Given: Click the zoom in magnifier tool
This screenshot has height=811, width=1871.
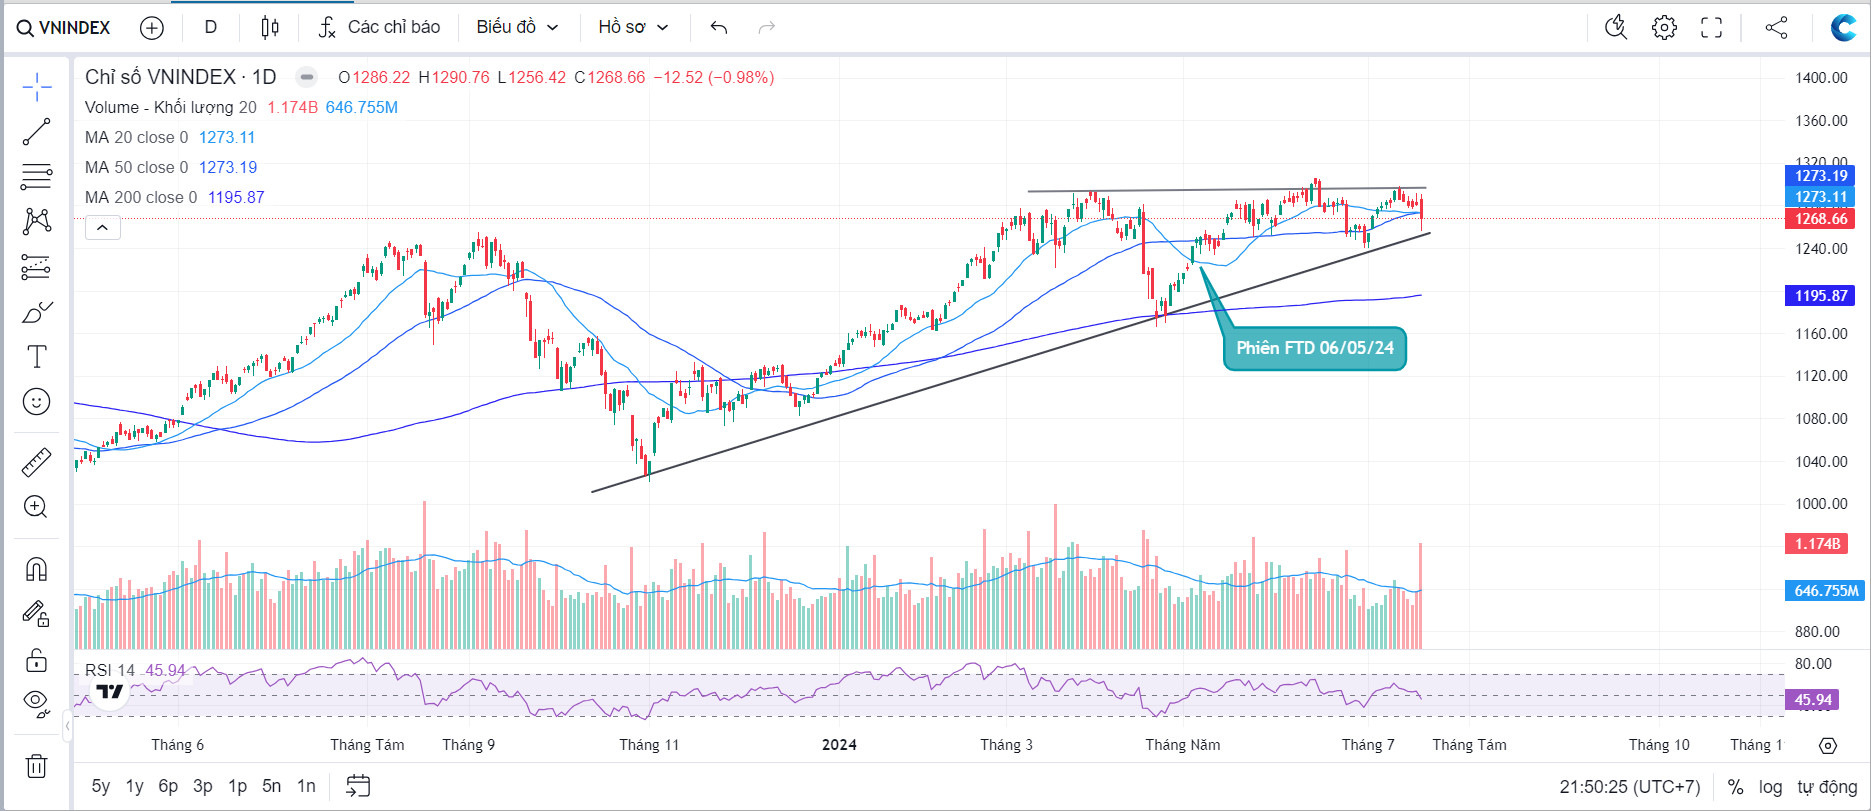Looking at the screenshot, I should coord(37,507).
